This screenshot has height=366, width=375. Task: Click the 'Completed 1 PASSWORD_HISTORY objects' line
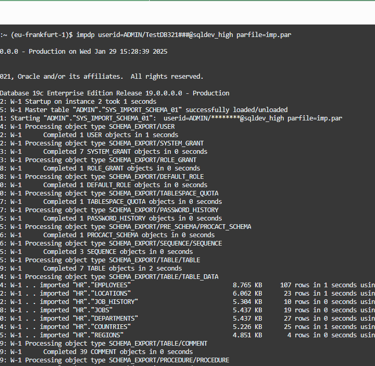coord(111,218)
